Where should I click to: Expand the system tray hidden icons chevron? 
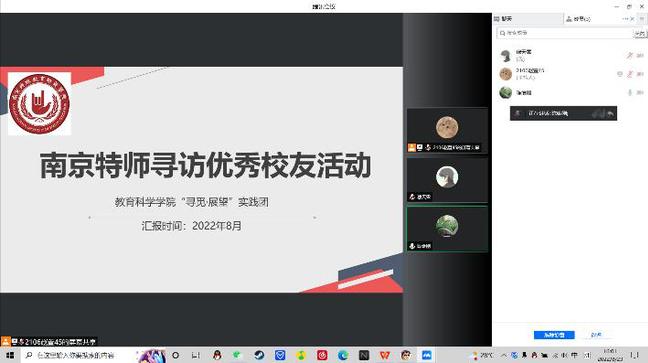[x=504, y=355]
